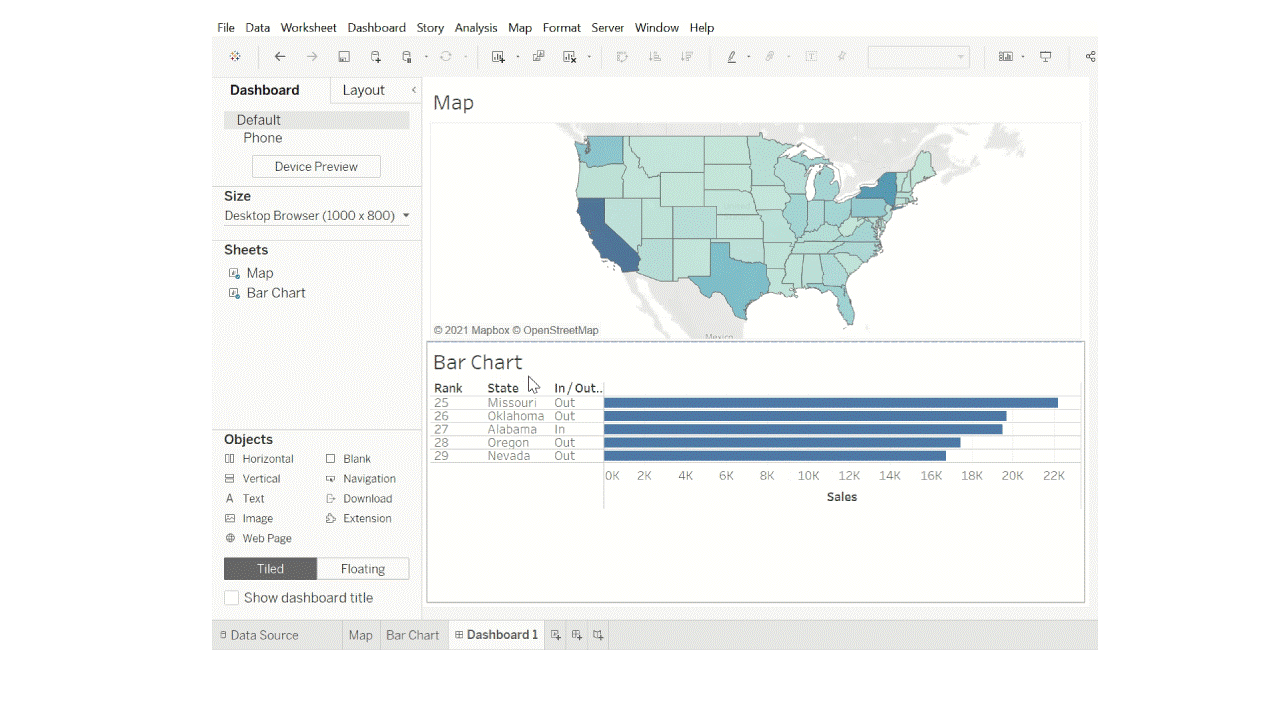
Task: Click the New Worksheet icon in bottom tabs
Action: click(556, 635)
